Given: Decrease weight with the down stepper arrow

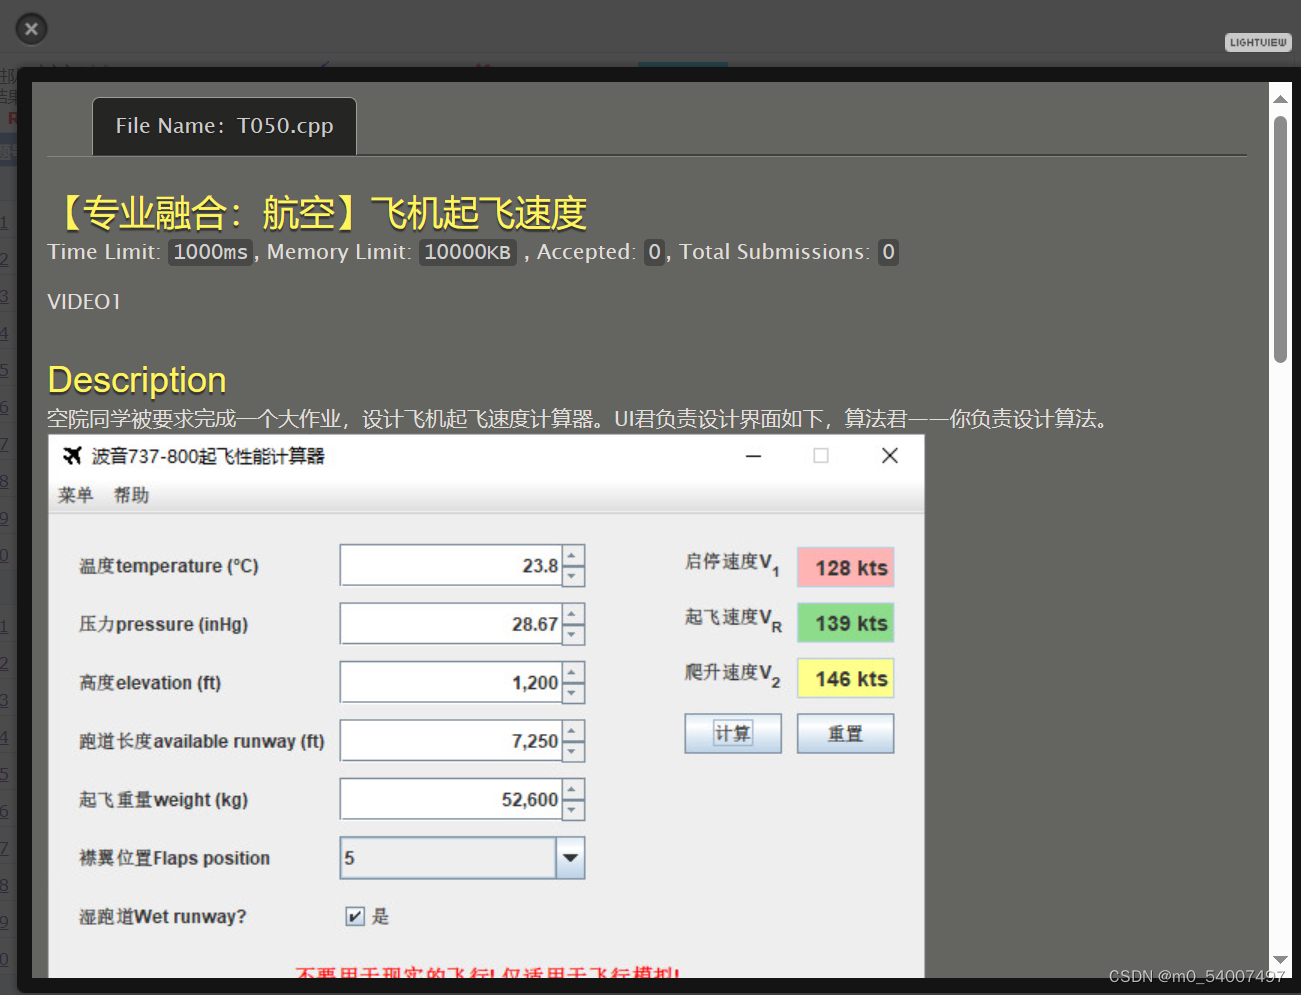Looking at the screenshot, I should [573, 810].
